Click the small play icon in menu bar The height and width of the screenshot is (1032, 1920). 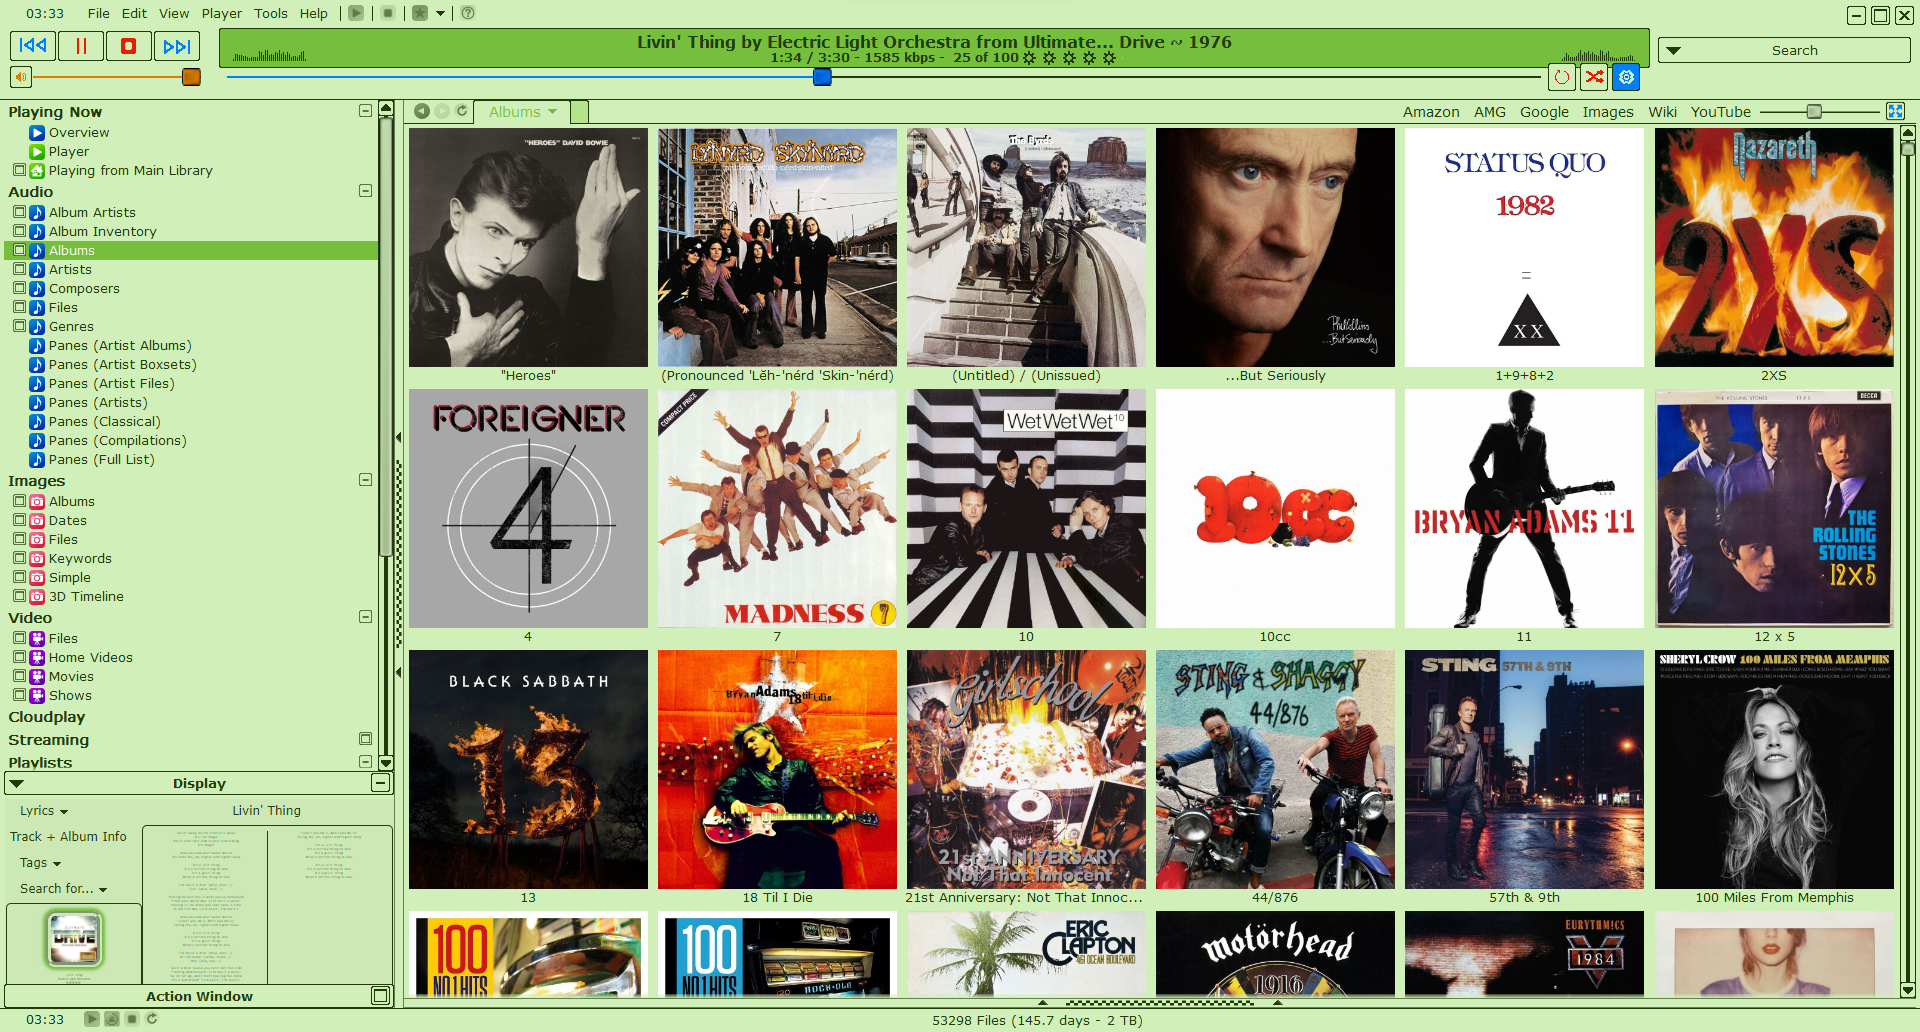pyautogui.click(x=356, y=13)
